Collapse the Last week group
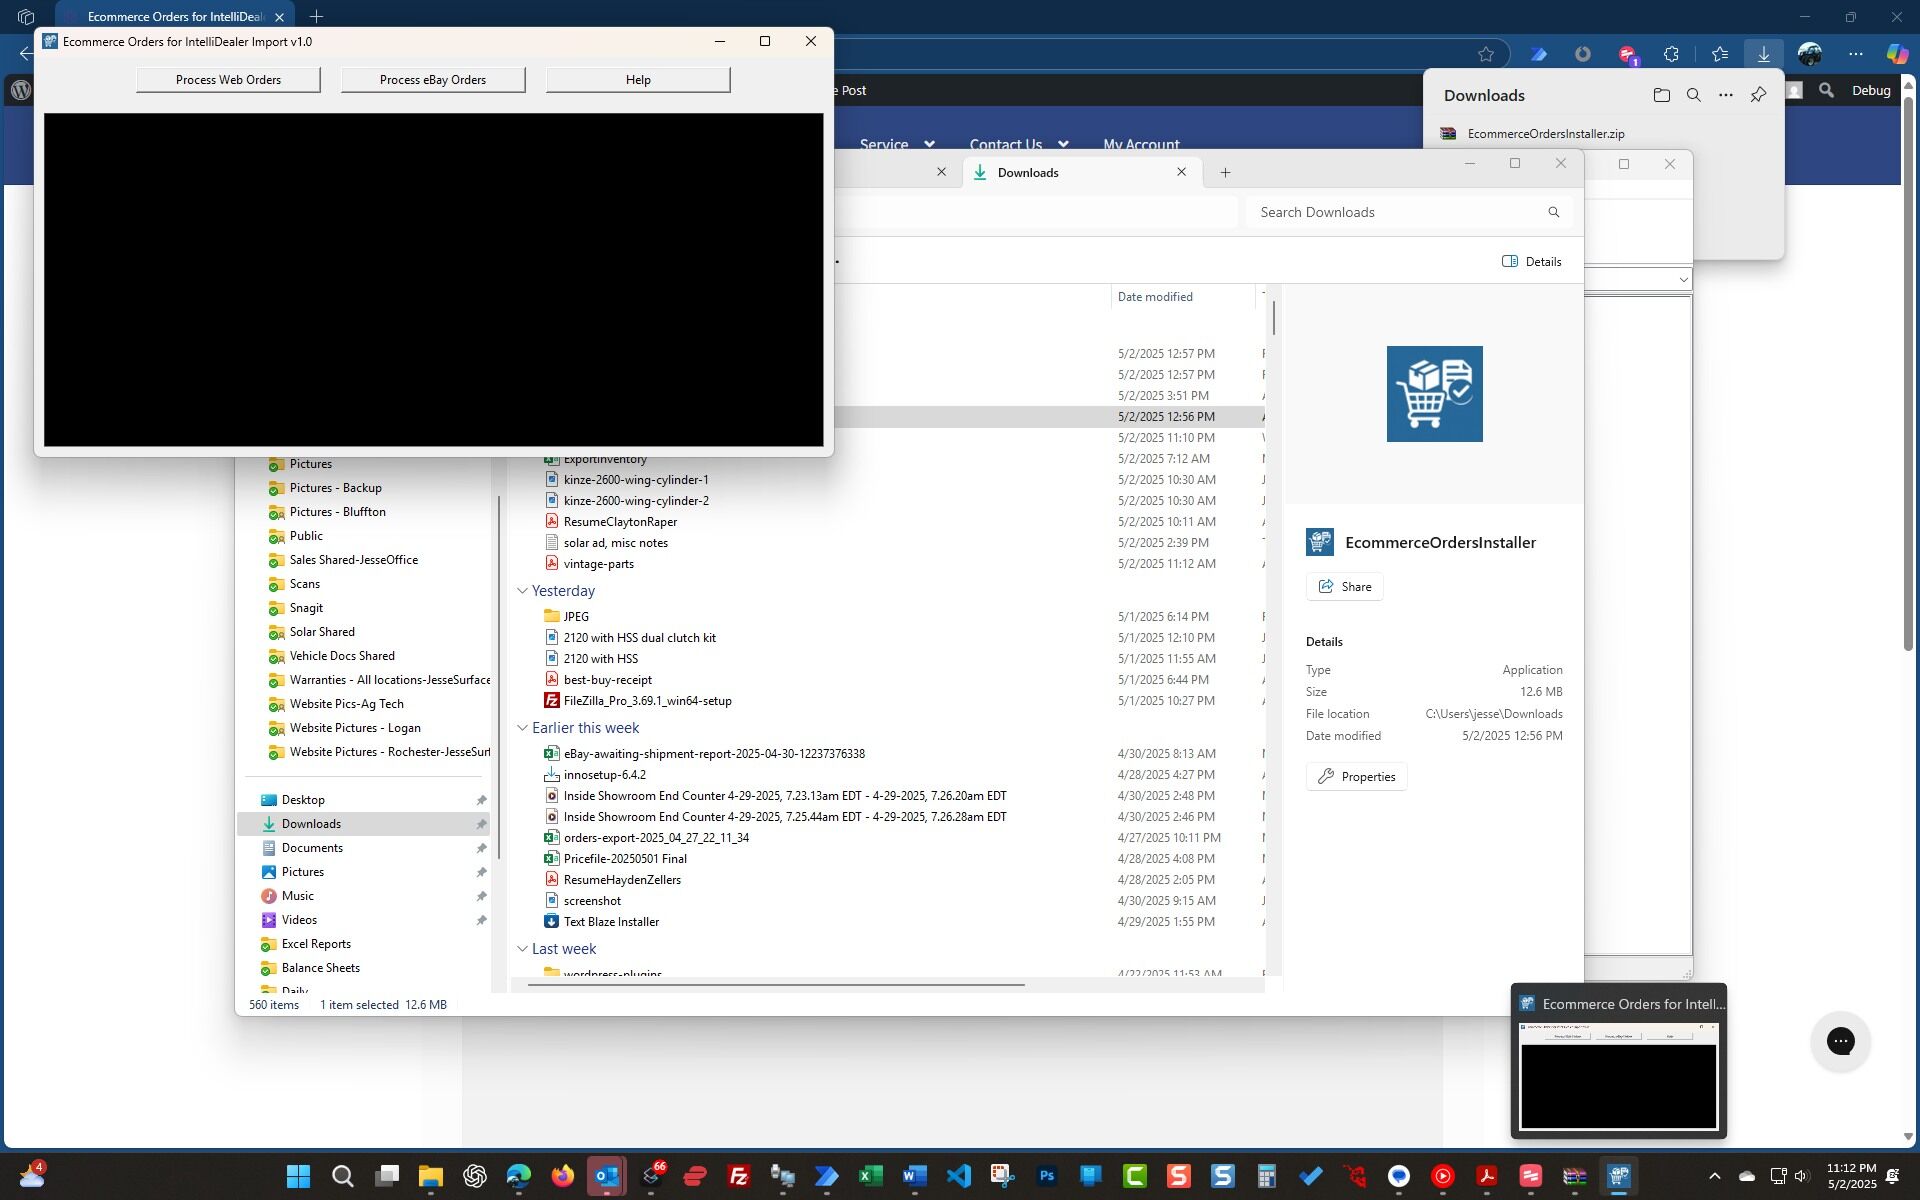Screen dimensions: 1920x1200 [x=522, y=949]
